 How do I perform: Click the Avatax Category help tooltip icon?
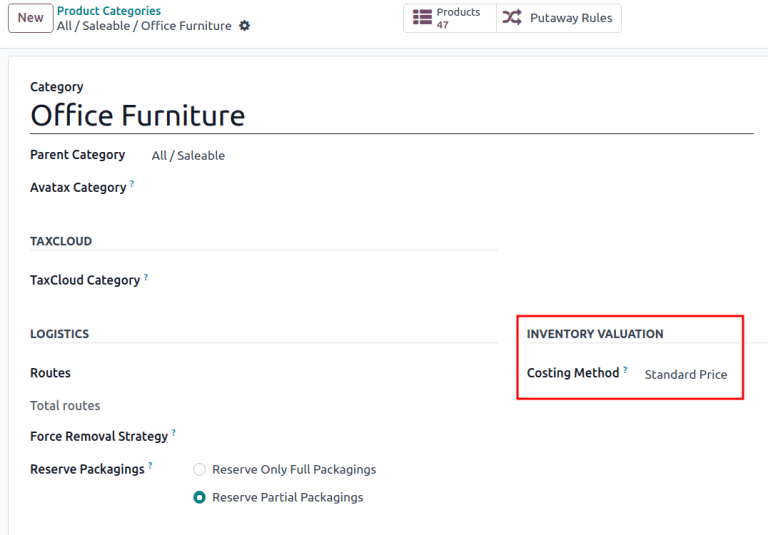click(x=132, y=184)
